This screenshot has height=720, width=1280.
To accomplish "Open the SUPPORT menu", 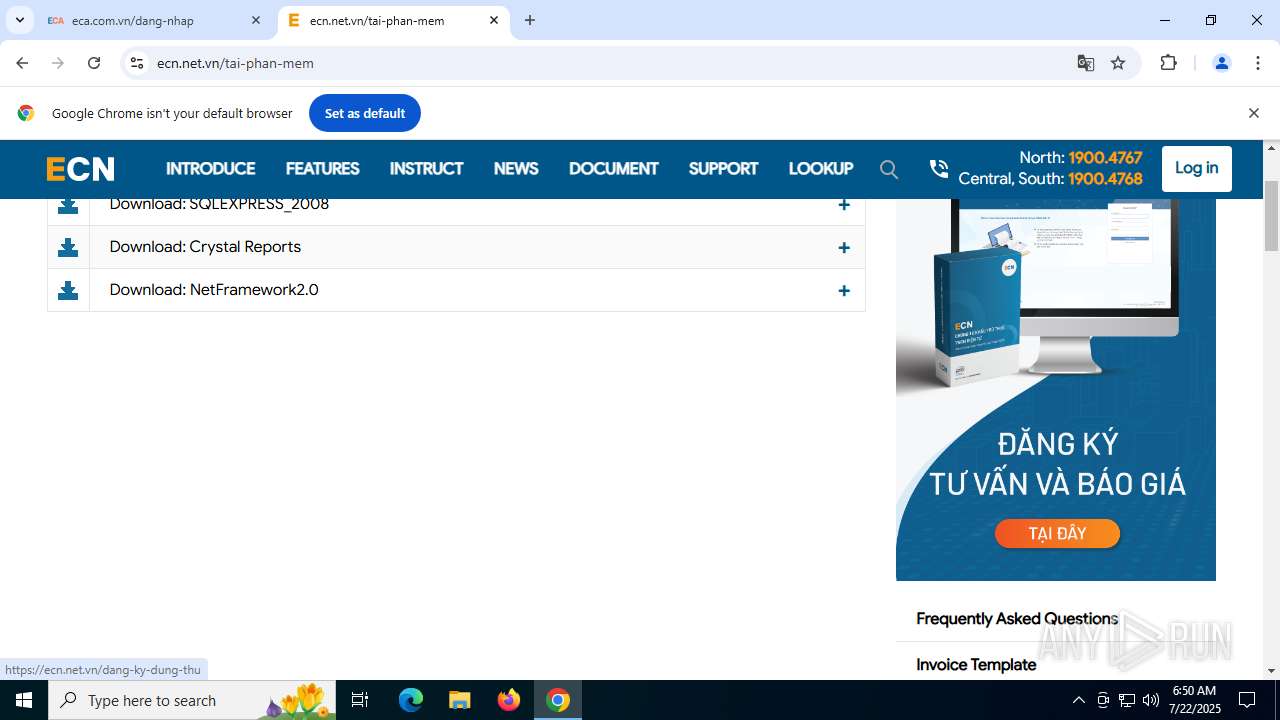I will pos(723,169).
